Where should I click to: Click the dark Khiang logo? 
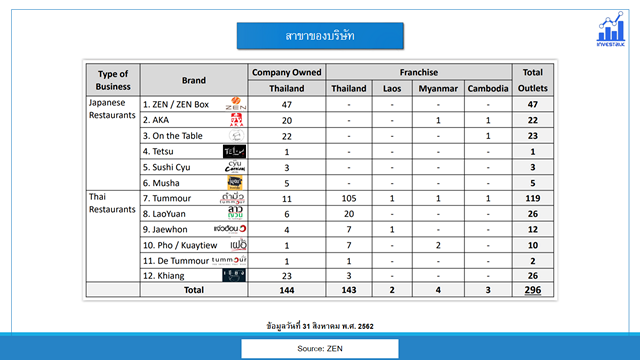coord(234,276)
